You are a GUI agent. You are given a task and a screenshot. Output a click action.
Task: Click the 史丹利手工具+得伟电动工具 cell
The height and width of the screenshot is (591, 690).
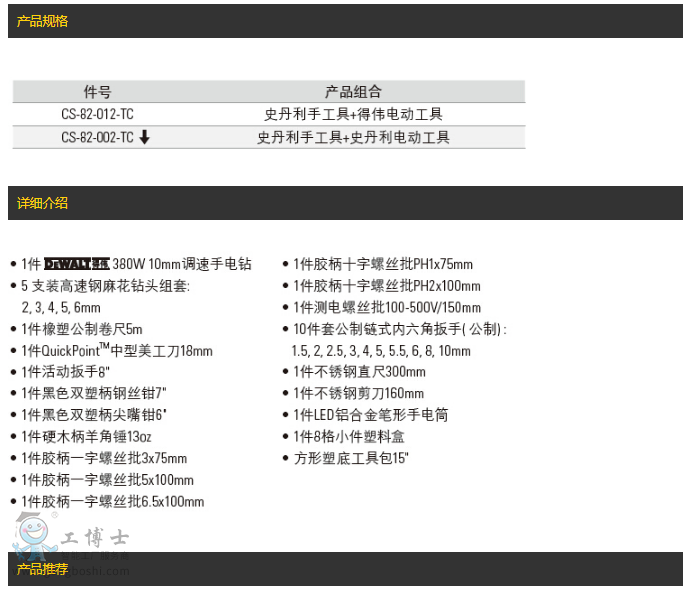click(353, 115)
